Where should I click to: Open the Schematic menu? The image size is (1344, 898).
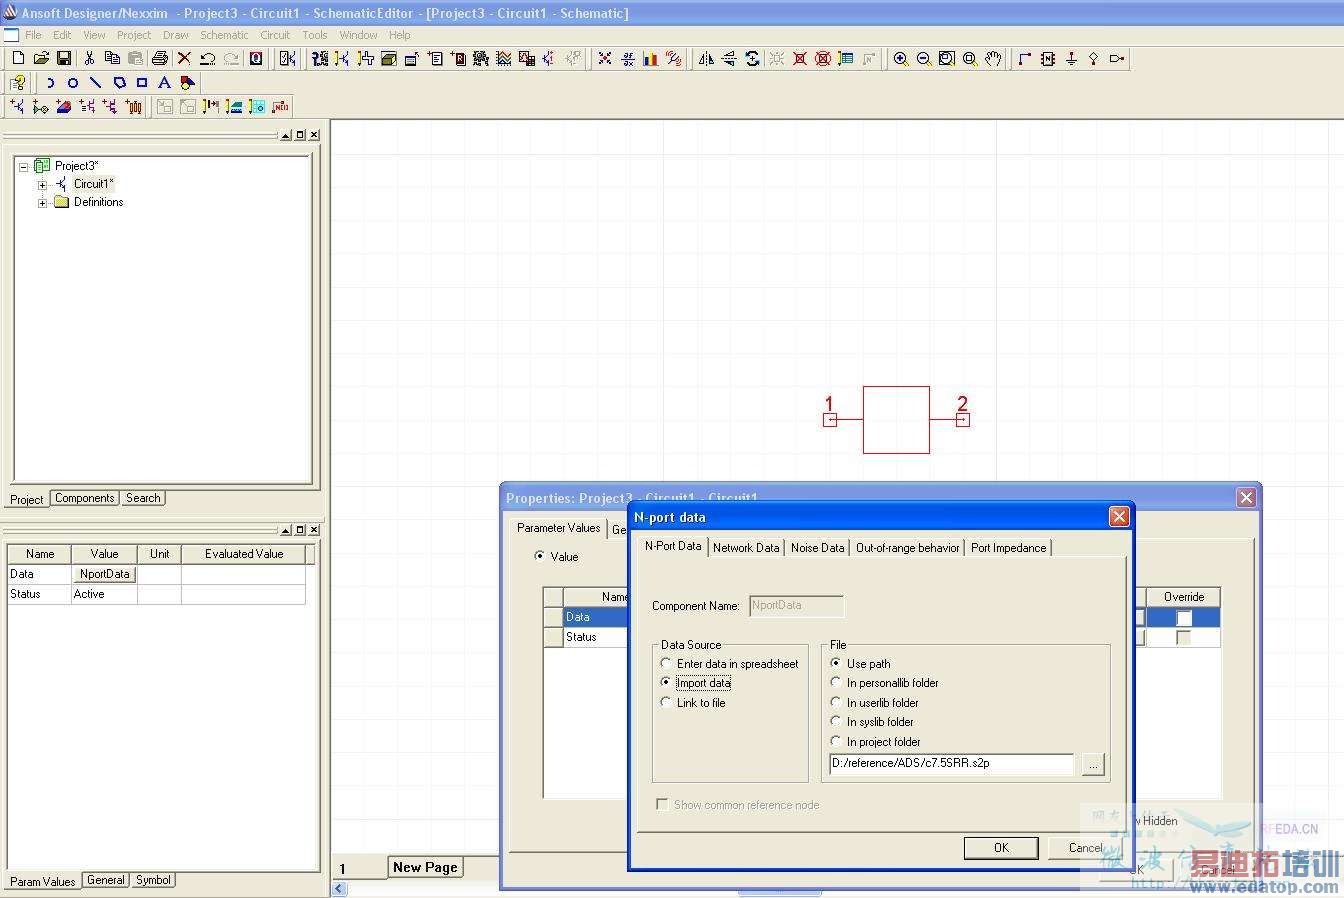pyautogui.click(x=224, y=35)
